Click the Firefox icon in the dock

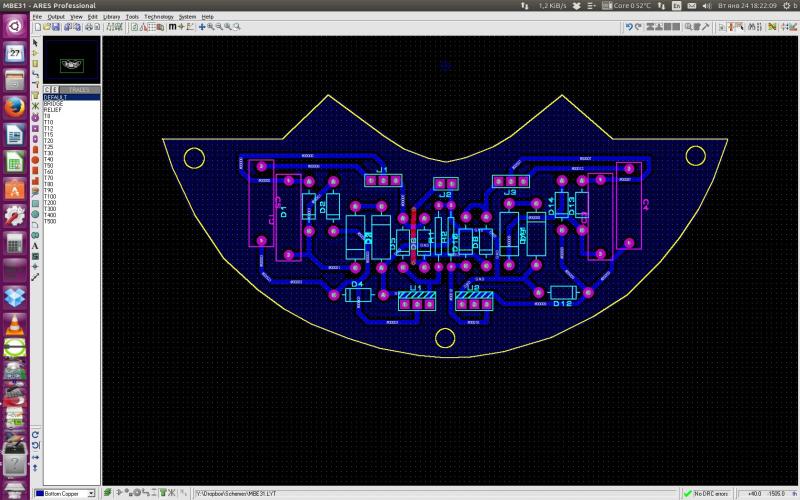click(x=14, y=107)
